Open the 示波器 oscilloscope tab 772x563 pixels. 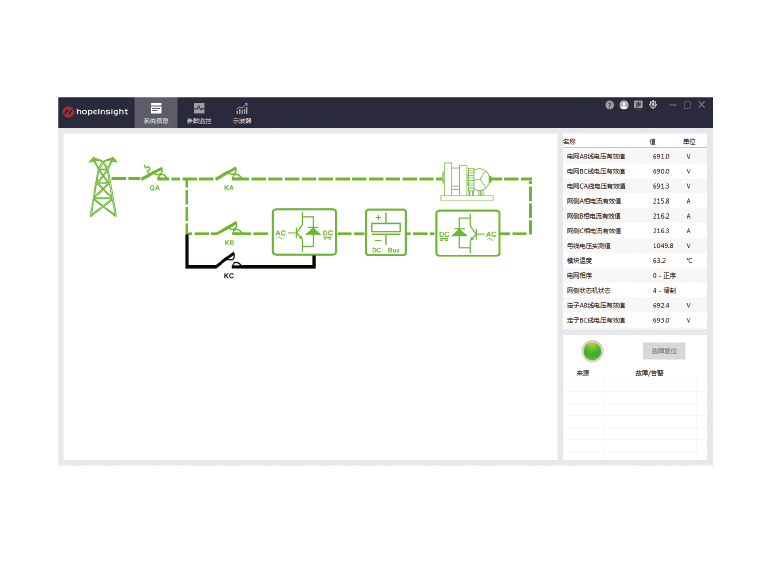(x=242, y=112)
